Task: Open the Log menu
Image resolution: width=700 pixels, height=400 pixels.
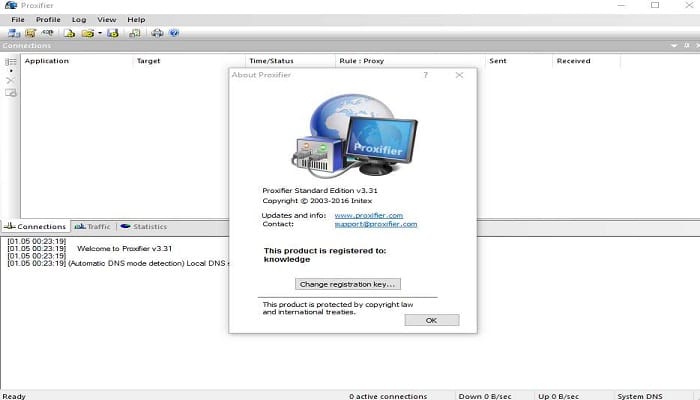Action: pyautogui.click(x=79, y=20)
